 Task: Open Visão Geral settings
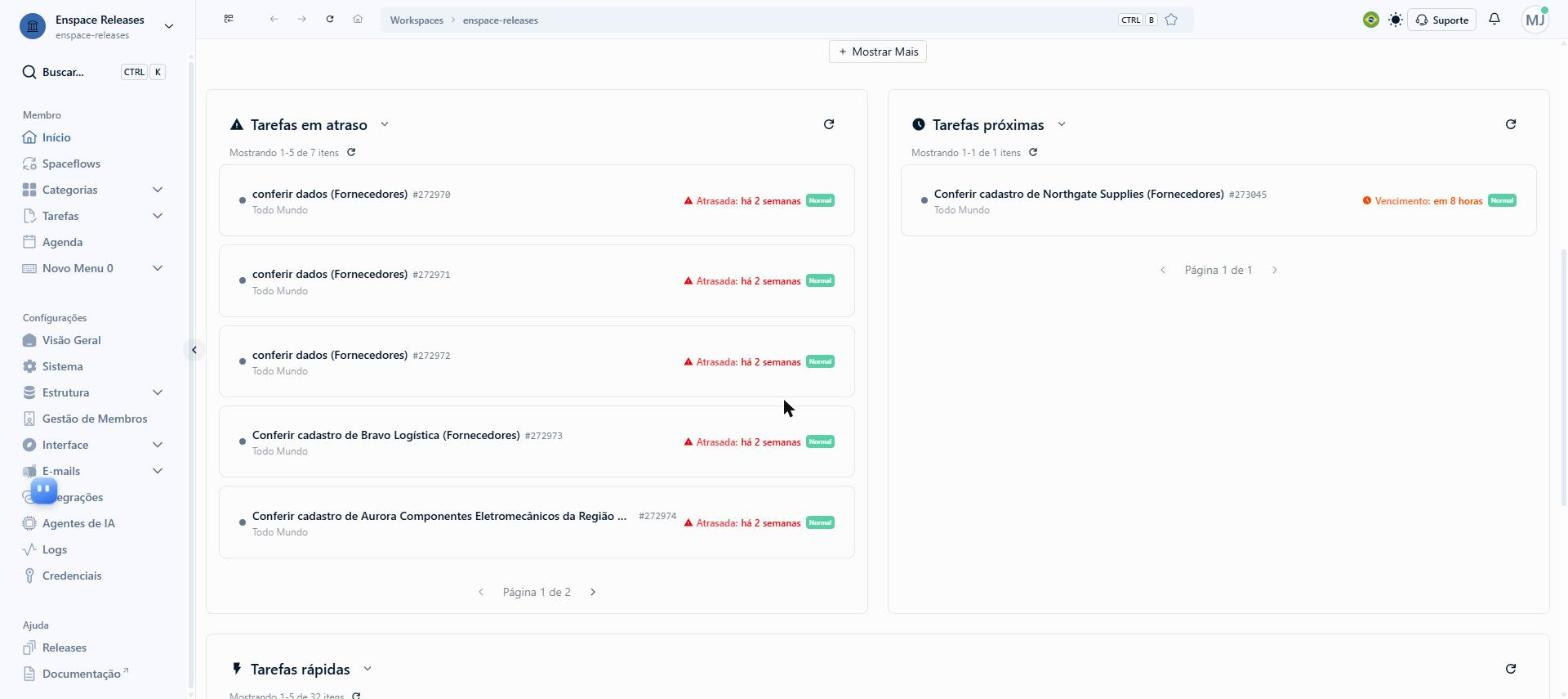71,340
